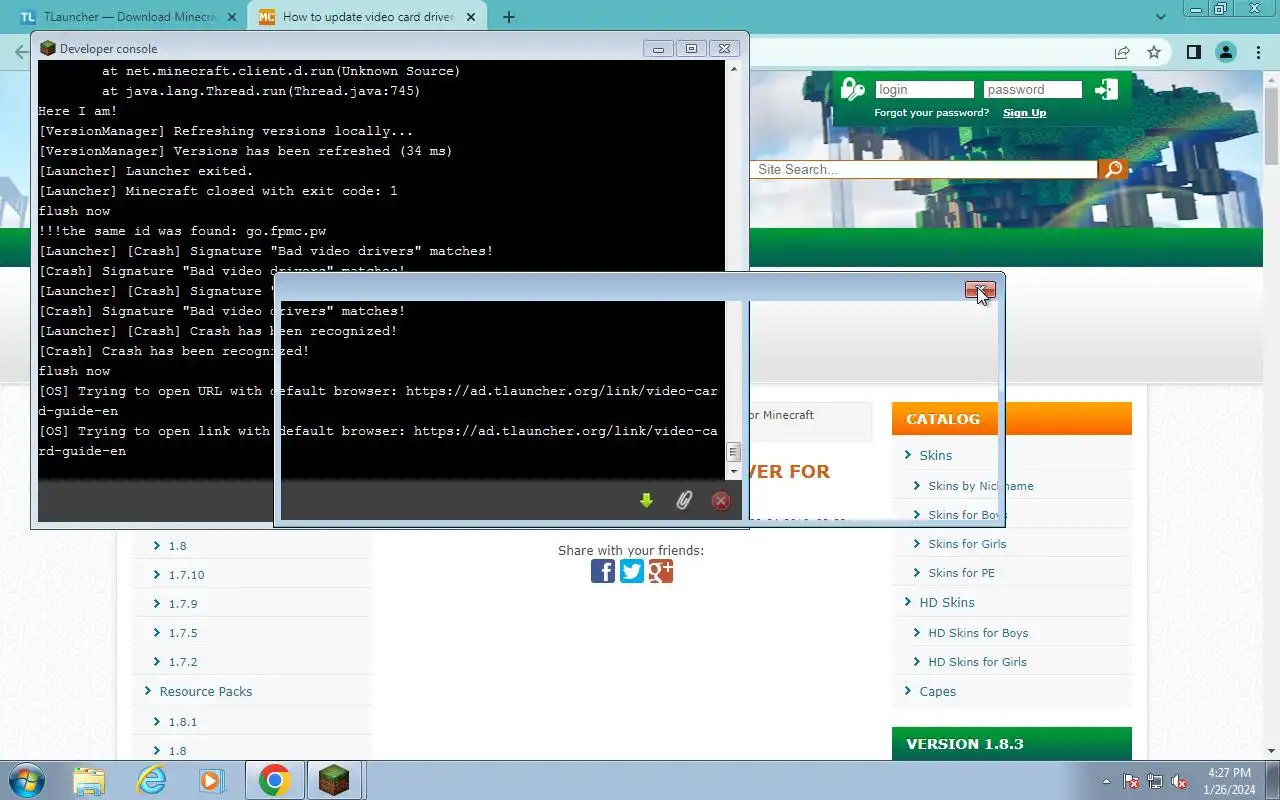Screen dimensions: 1280x800
Task: Show hidden tray icons arrow
Action: (x=1106, y=781)
